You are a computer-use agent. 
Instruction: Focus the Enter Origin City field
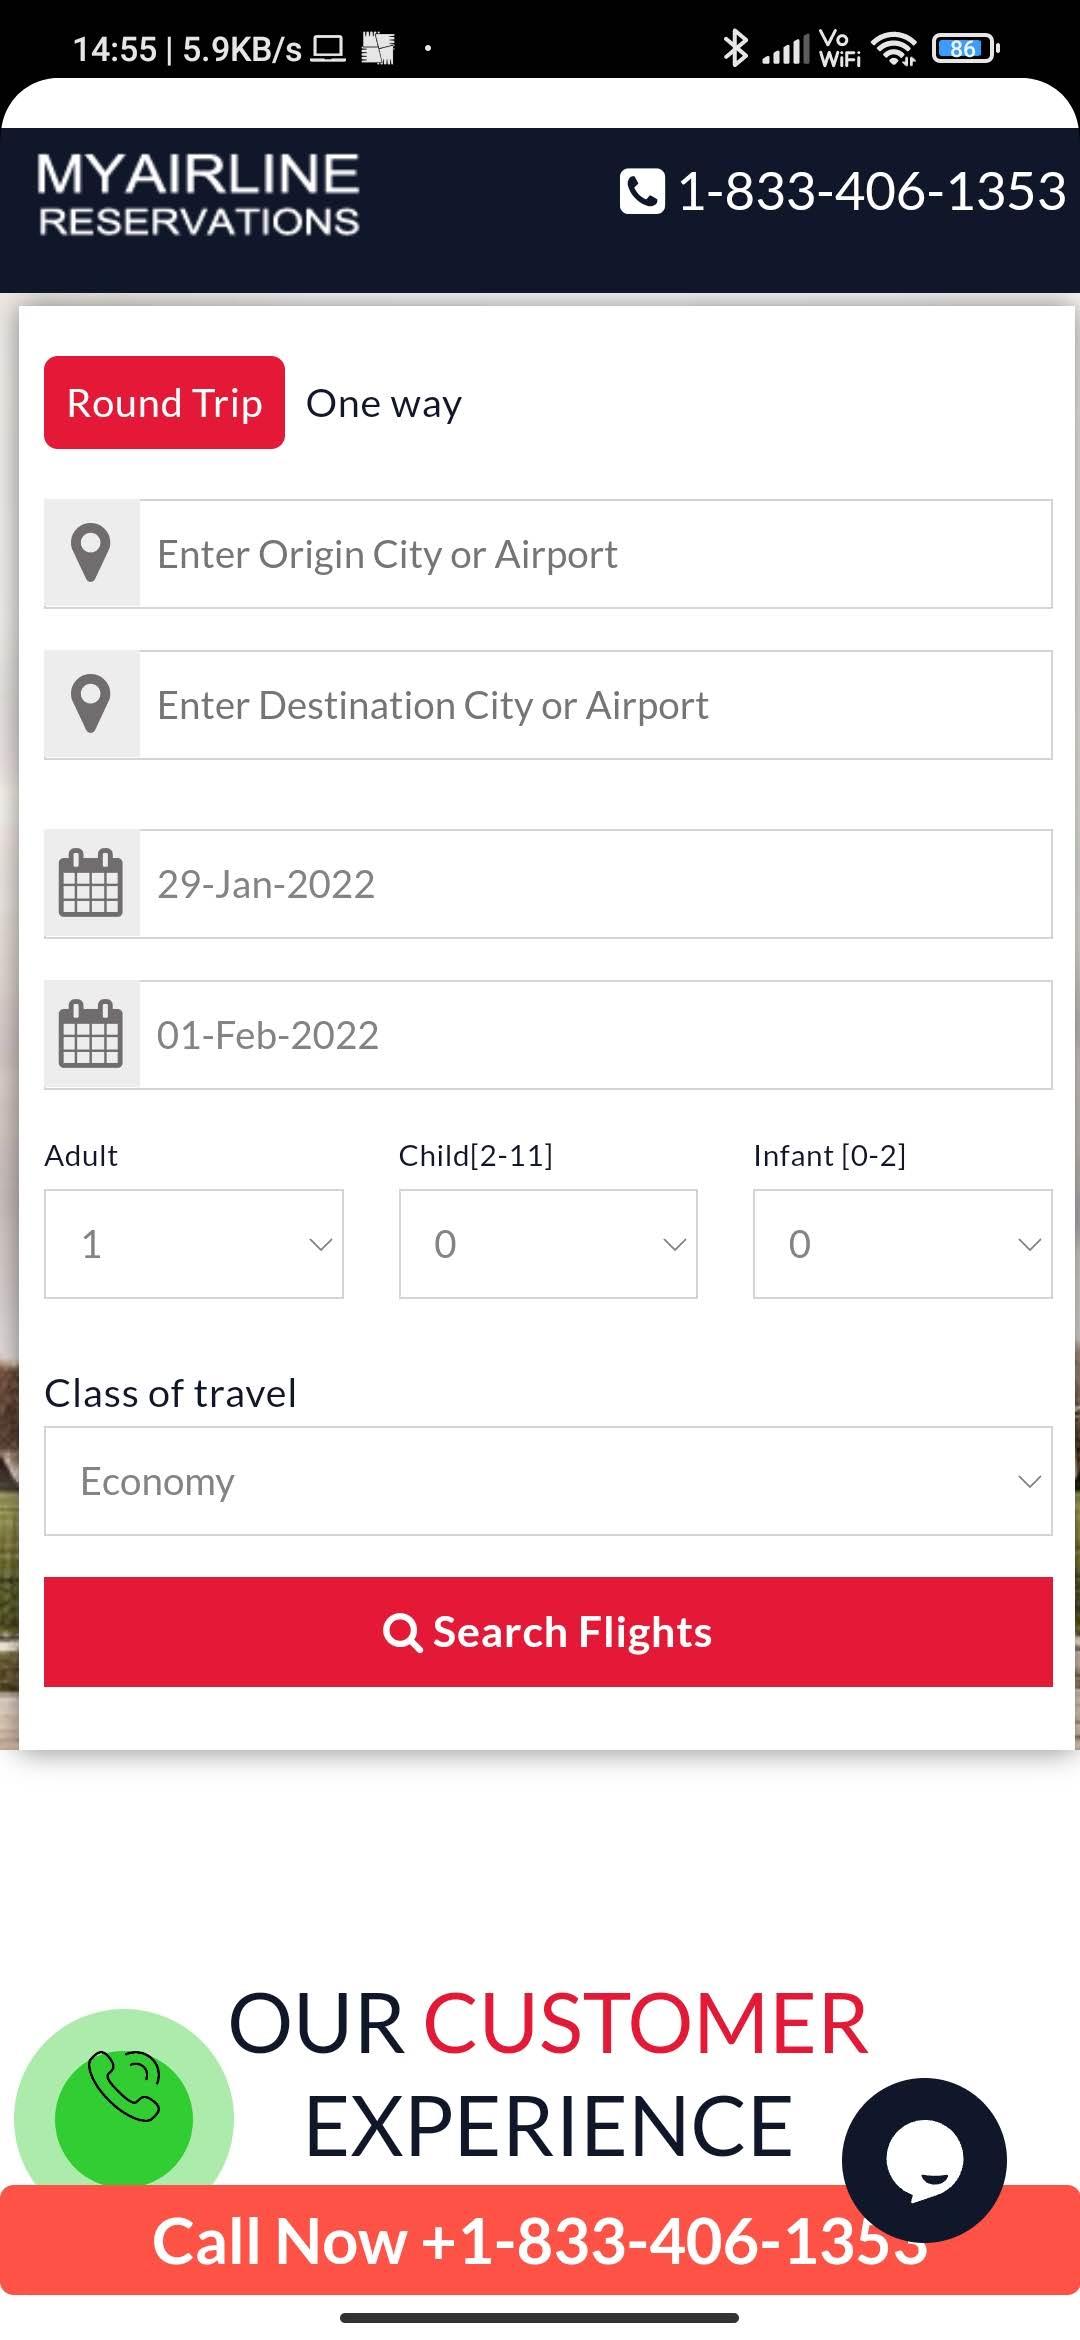[596, 554]
